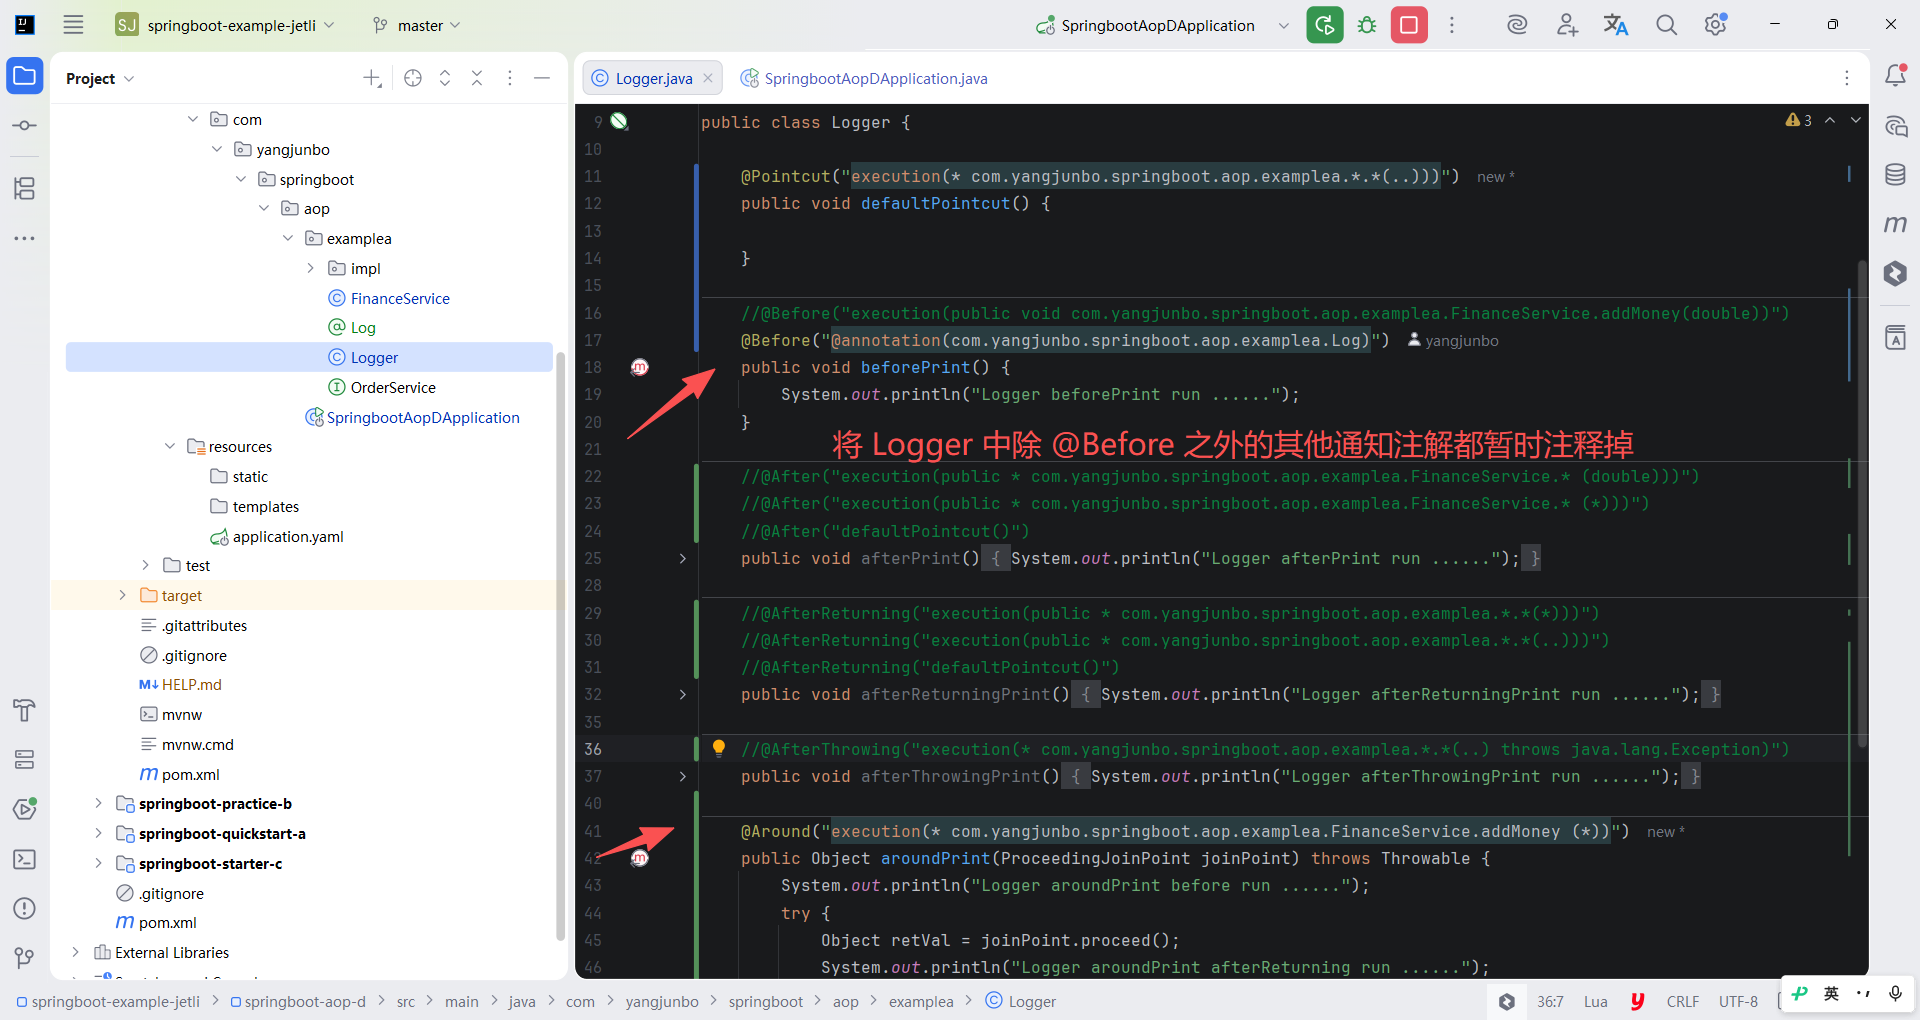Image resolution: width=1920 pixels, height=1020 pixels.
Task: Expand the target folder
Action: [123, 595]
